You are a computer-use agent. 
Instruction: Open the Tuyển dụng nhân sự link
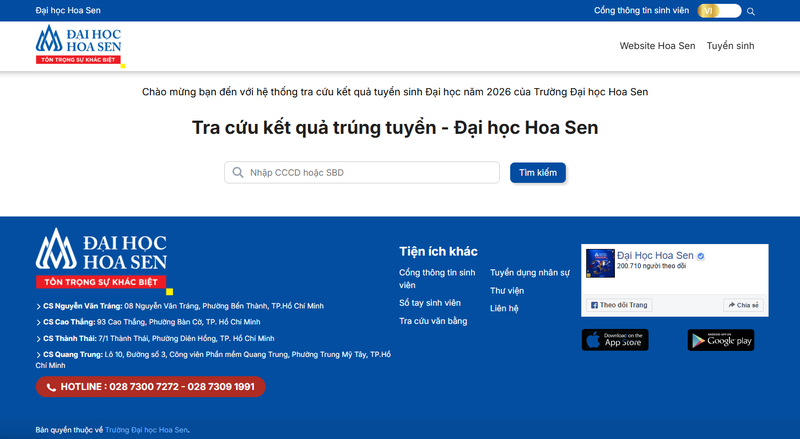click(530, 273)
